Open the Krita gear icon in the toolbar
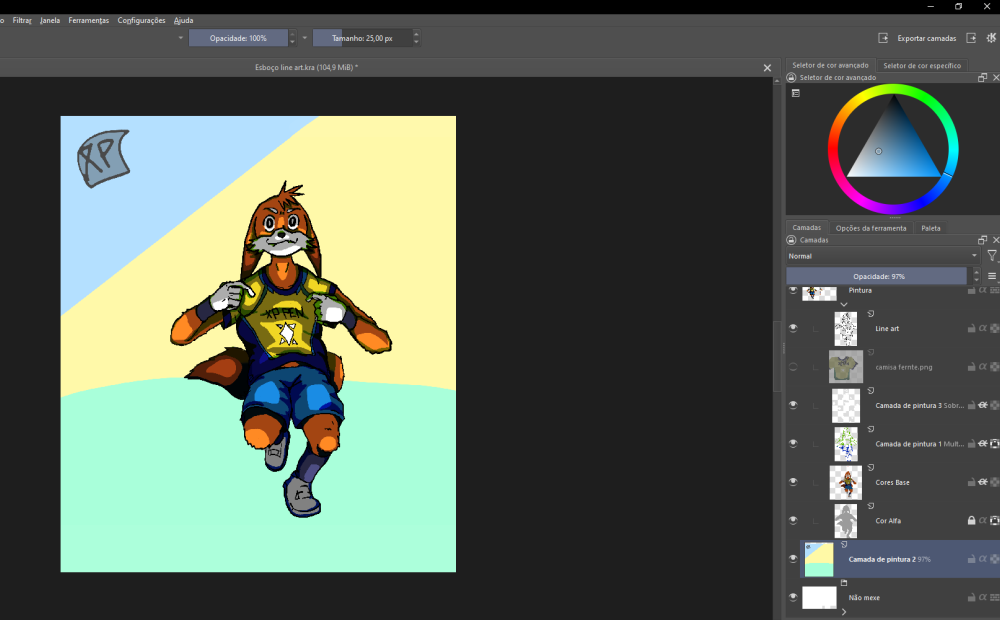1000x620 pixels. point(992,38)
